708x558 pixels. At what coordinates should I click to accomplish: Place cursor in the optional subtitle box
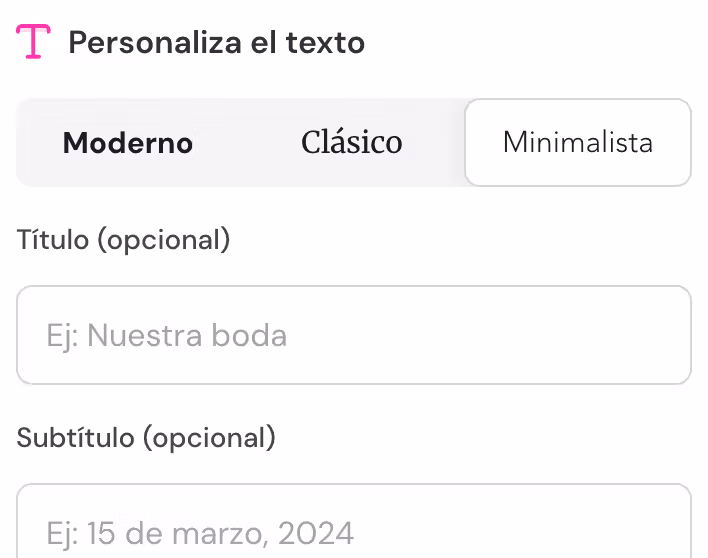[354, 525]
